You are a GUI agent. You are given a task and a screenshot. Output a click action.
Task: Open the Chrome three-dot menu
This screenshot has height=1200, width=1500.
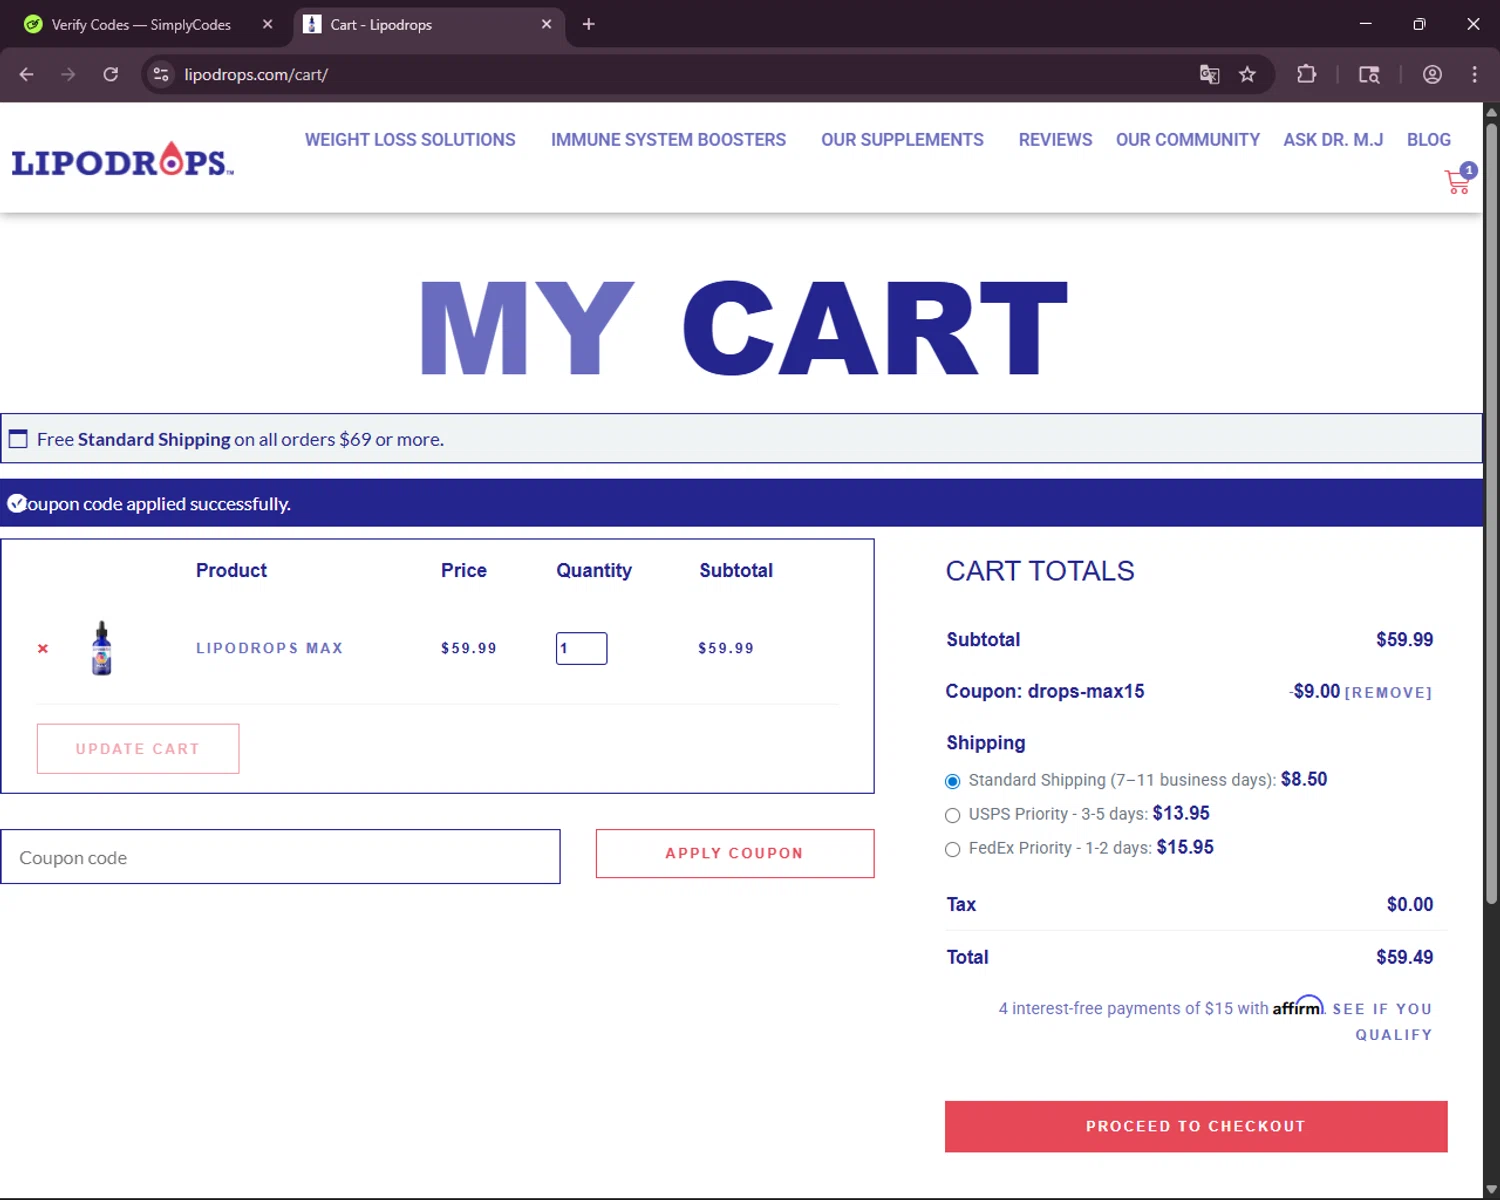pyautogui.click(x=1474, y=74)
